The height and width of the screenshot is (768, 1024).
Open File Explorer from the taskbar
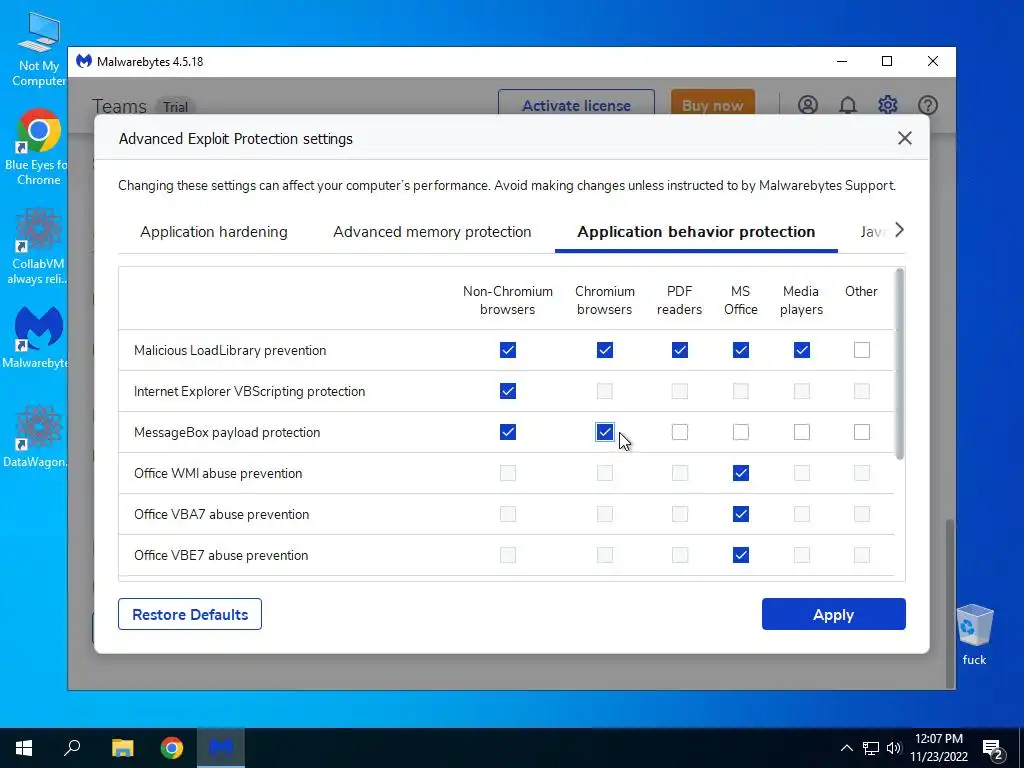click(x=122, y=748)
